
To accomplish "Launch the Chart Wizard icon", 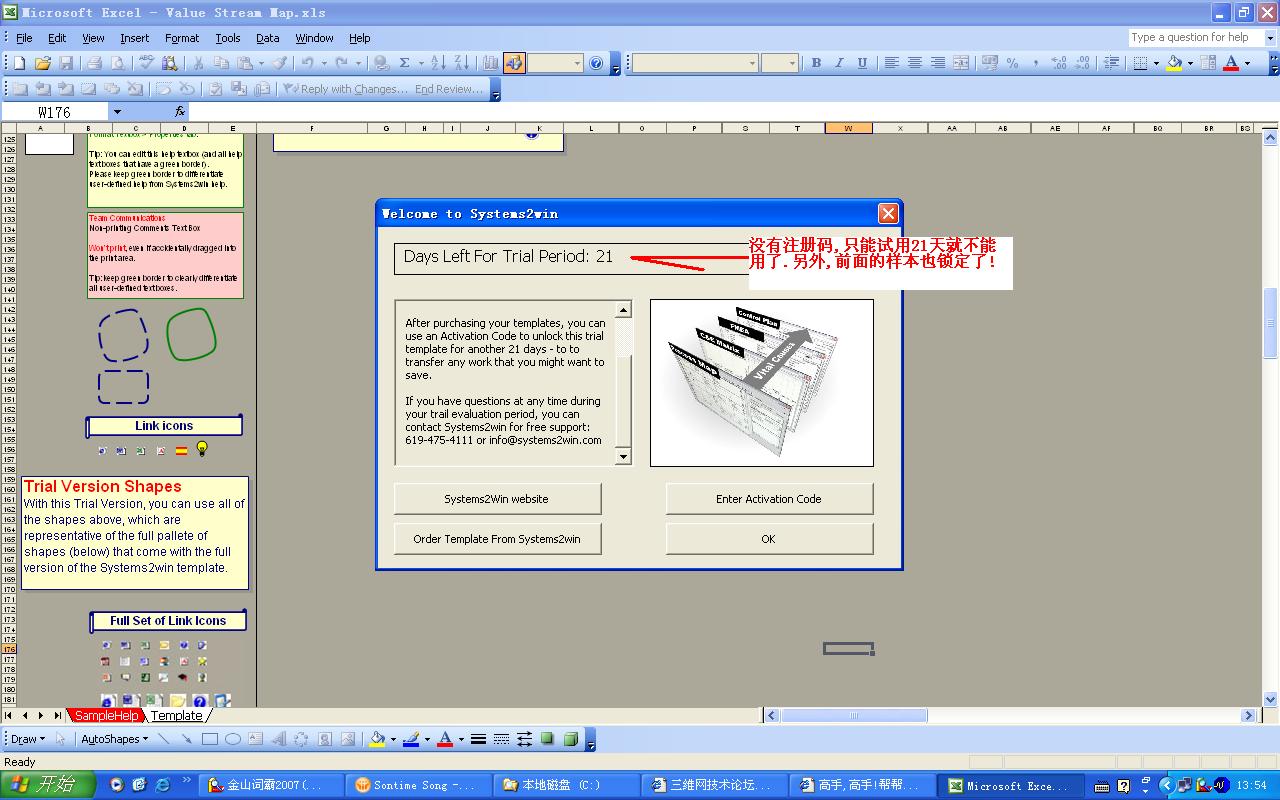I will tap(491, 63).
